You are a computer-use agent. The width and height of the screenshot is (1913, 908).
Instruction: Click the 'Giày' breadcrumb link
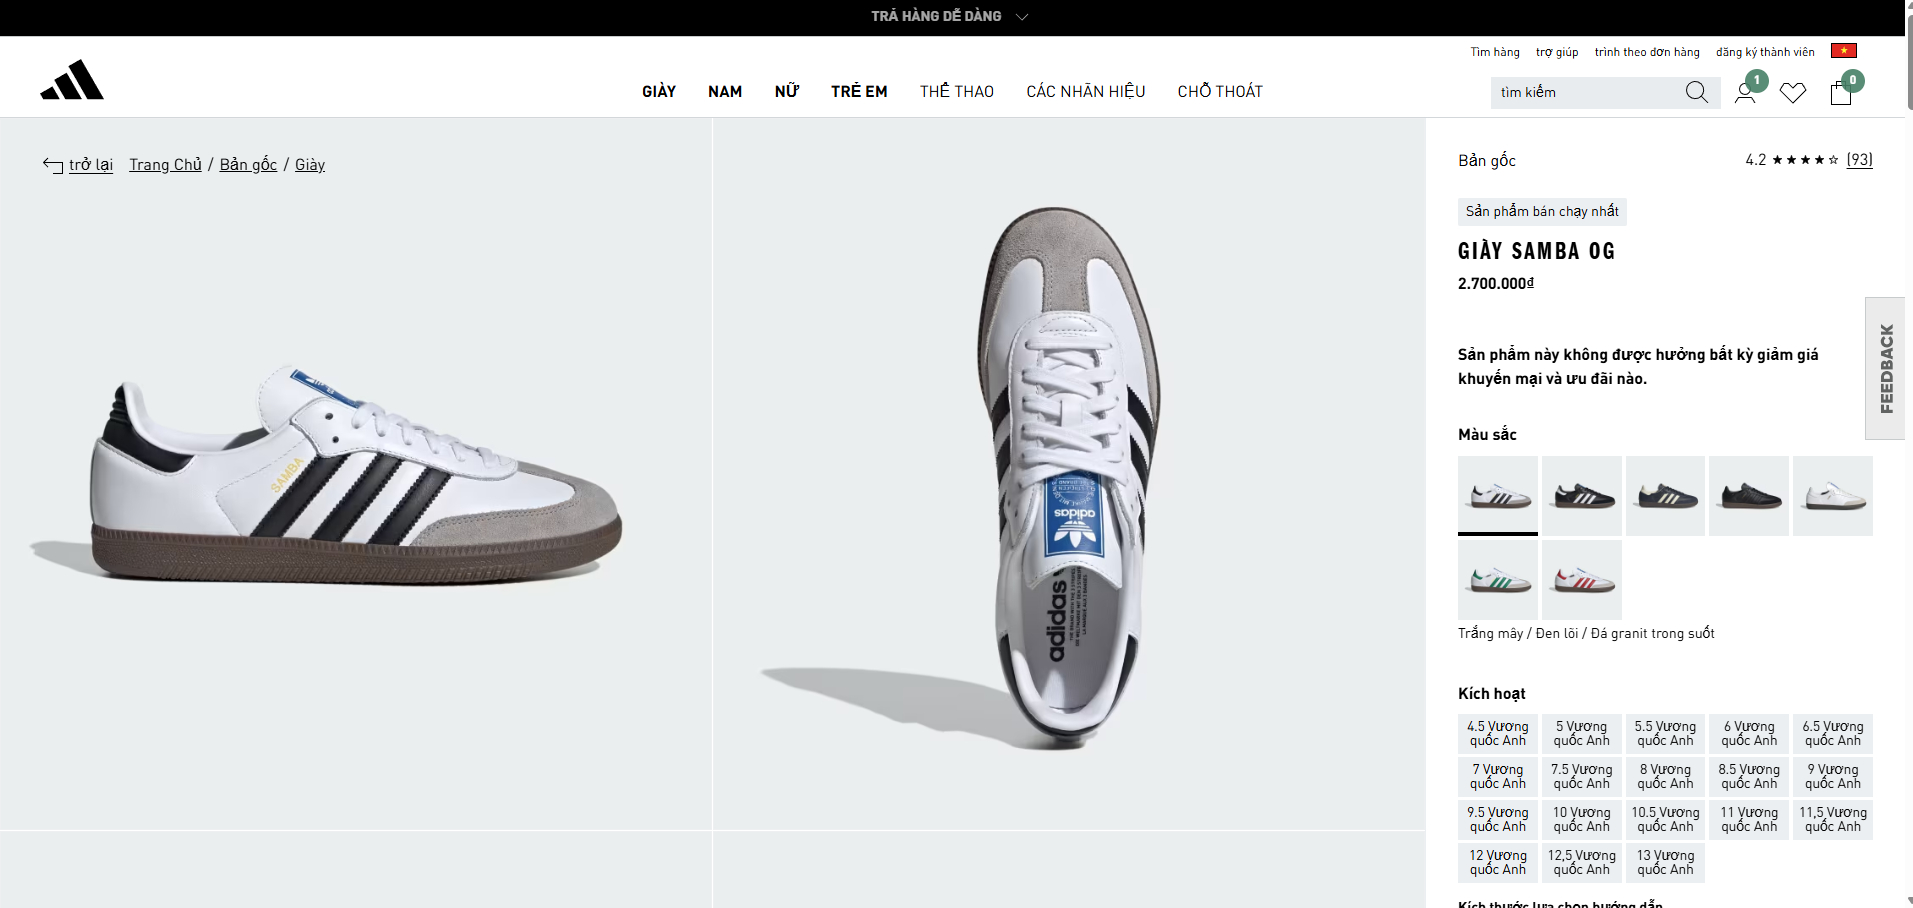[x=310, y=165]
